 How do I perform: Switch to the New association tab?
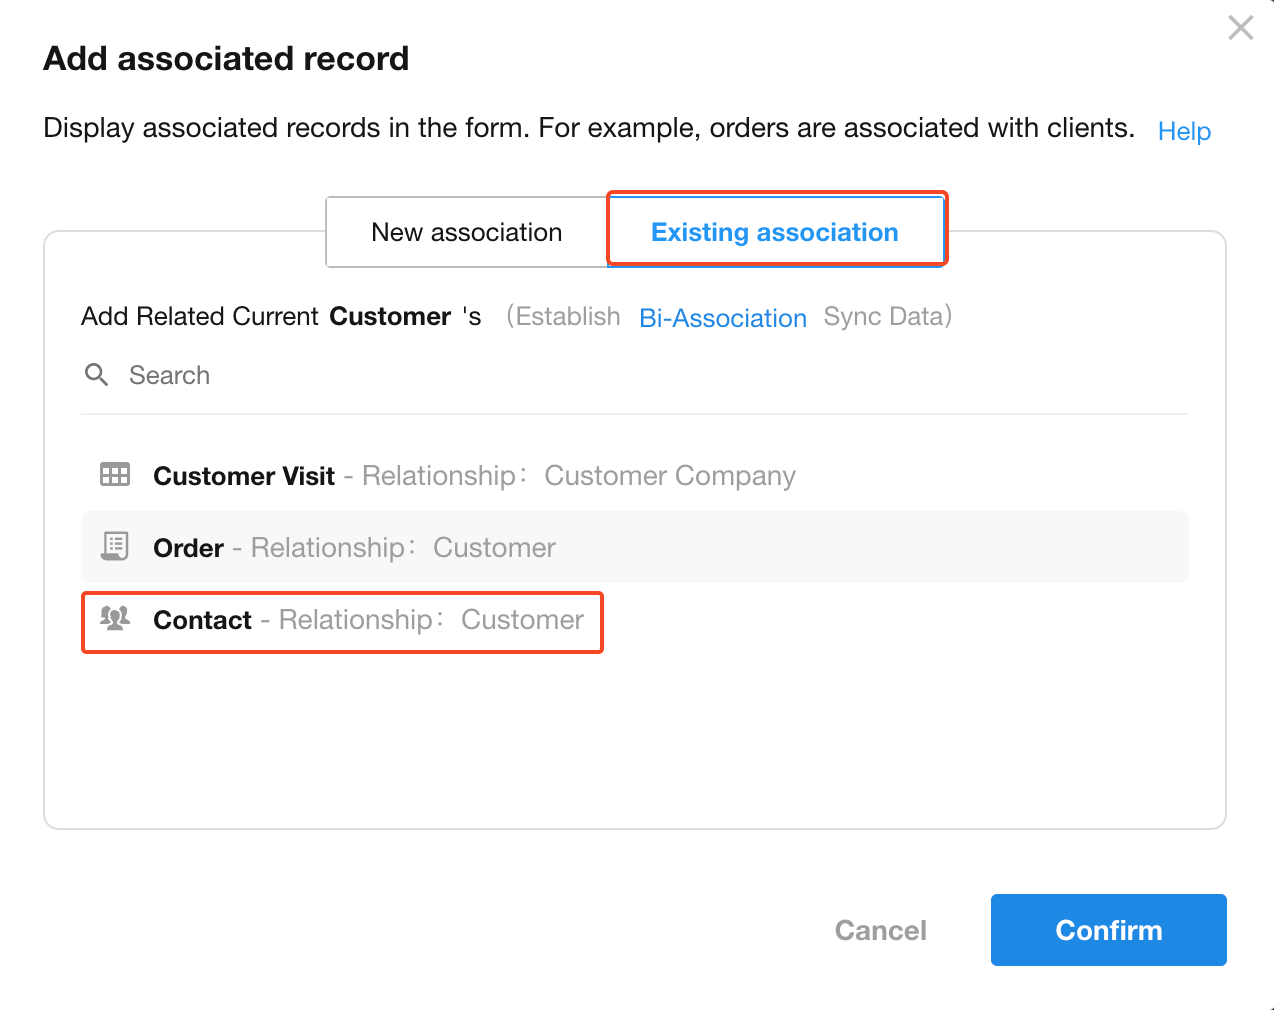(x=466, y=232)
